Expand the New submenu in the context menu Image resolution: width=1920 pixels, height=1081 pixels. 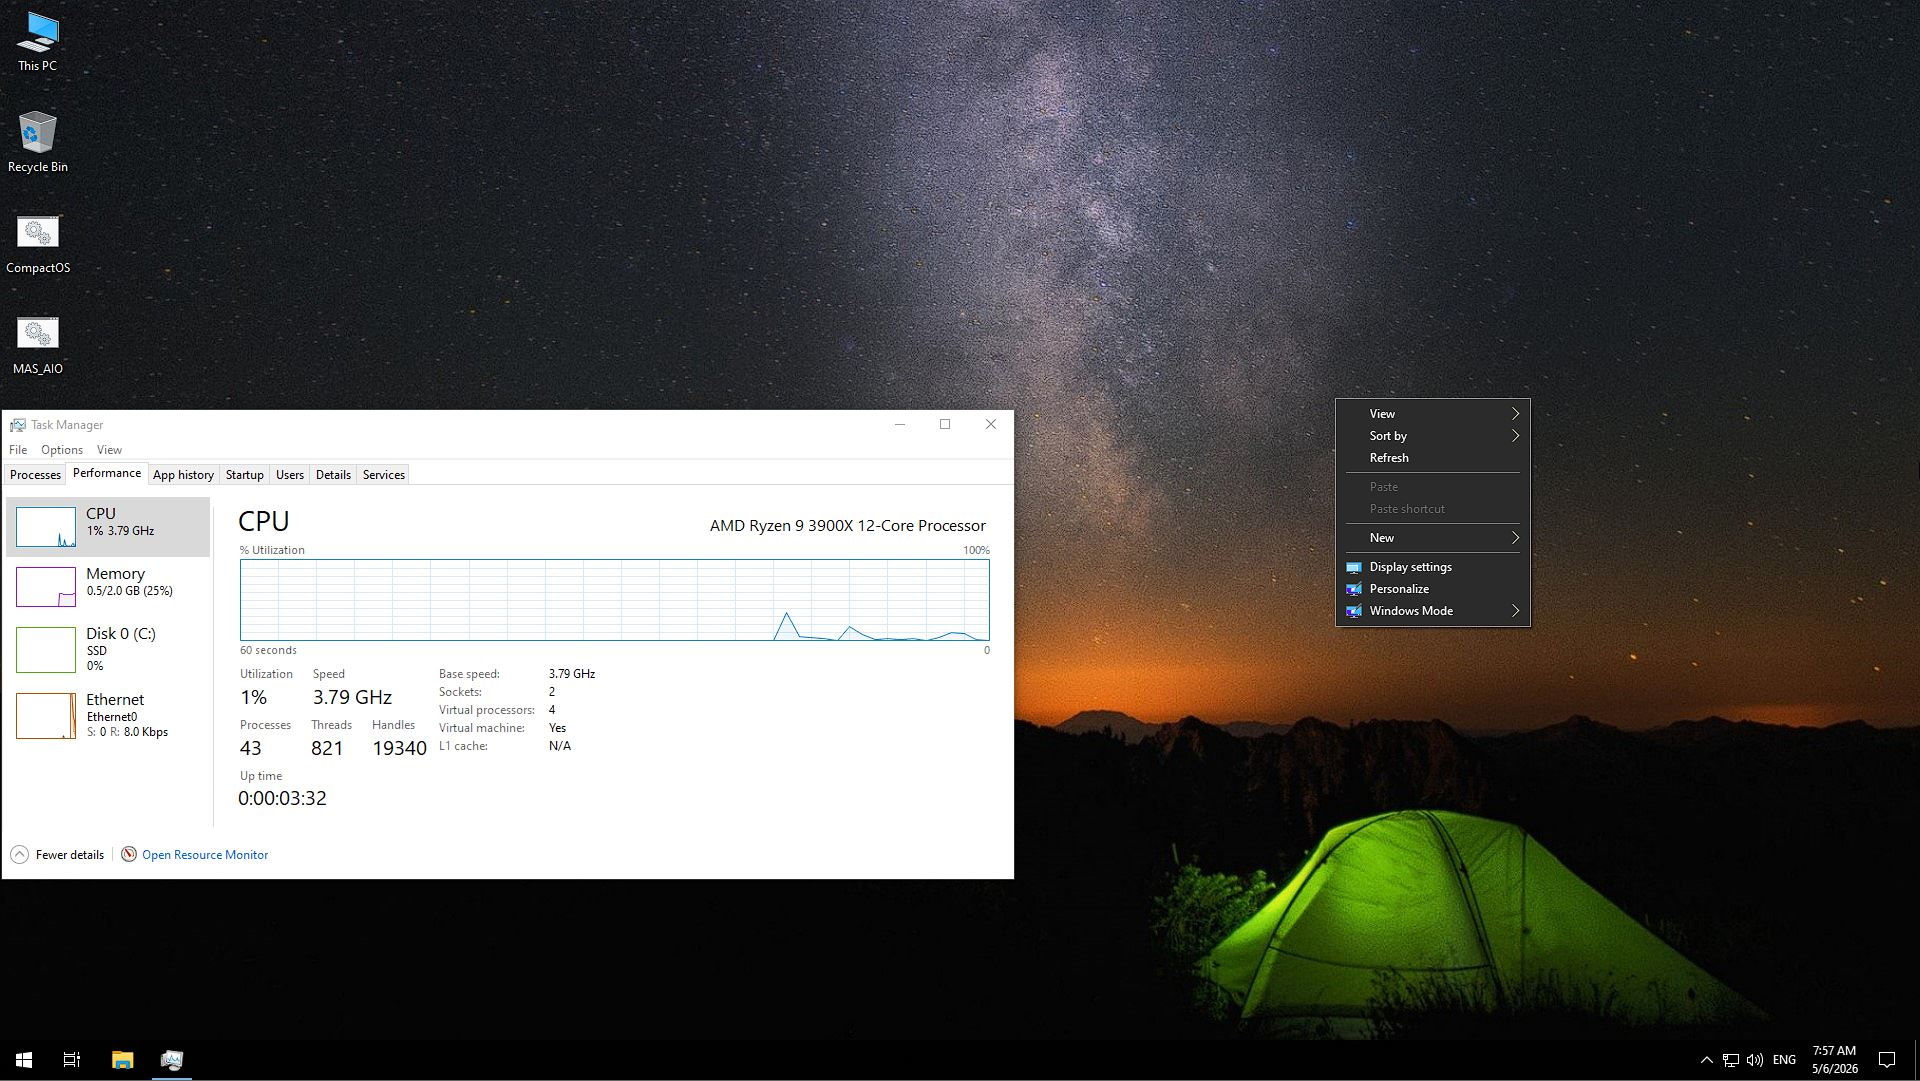pos(1433,538)
